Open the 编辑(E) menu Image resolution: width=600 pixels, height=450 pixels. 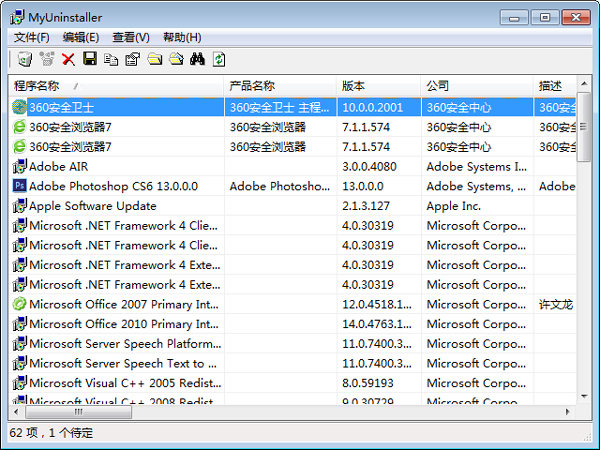tap(81, 38)
